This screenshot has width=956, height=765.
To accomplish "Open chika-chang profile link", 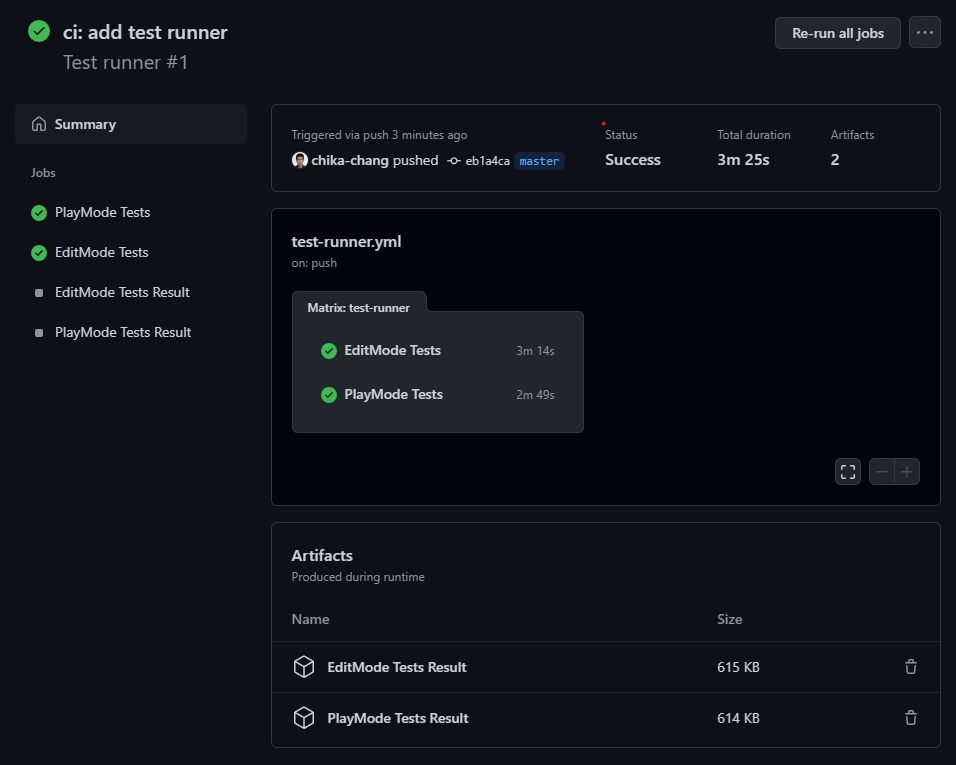I will tap(350, 160).
